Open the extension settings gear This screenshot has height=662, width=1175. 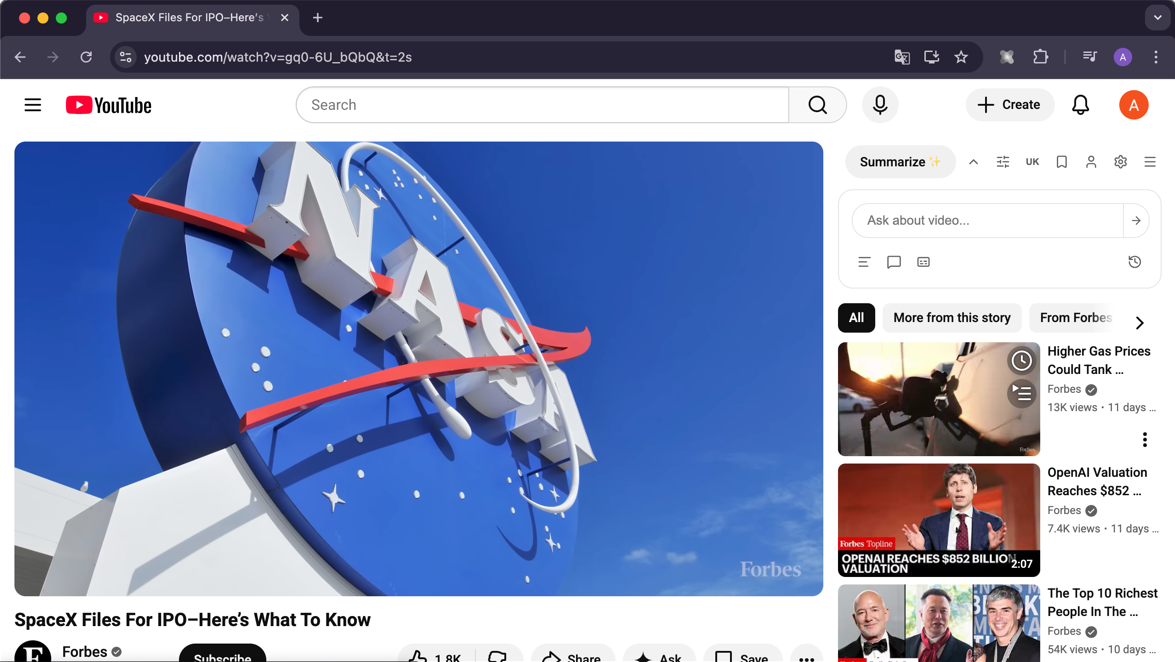click(1120, 162)
